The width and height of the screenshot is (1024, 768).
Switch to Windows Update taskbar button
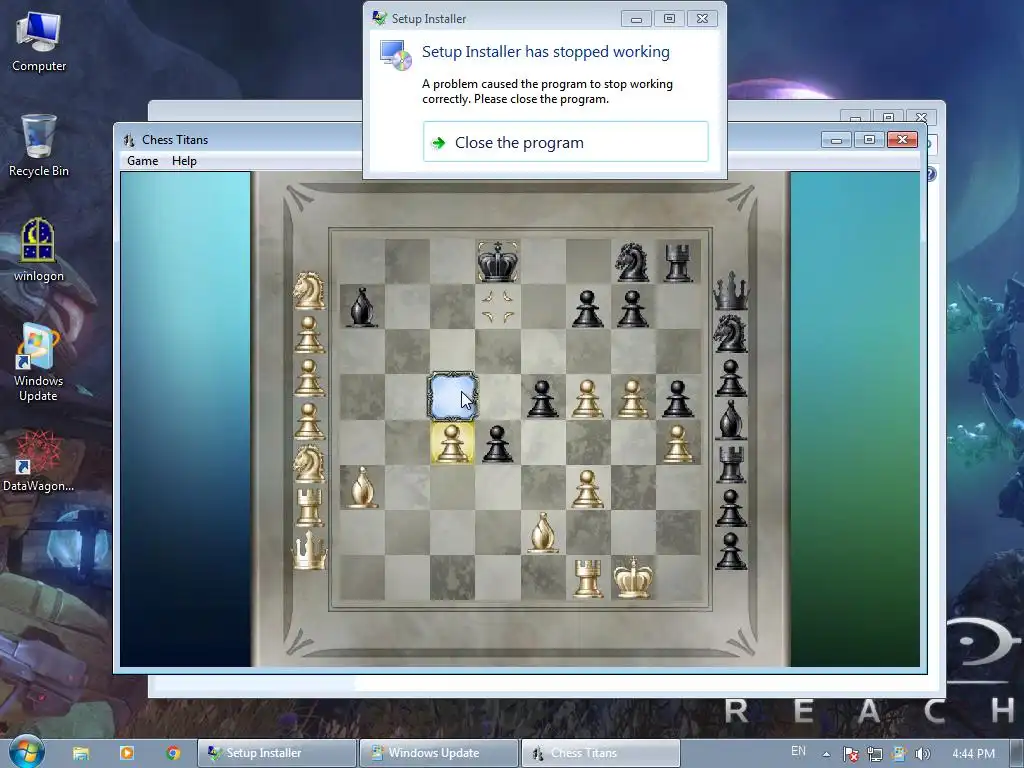(x=440, y=753)
